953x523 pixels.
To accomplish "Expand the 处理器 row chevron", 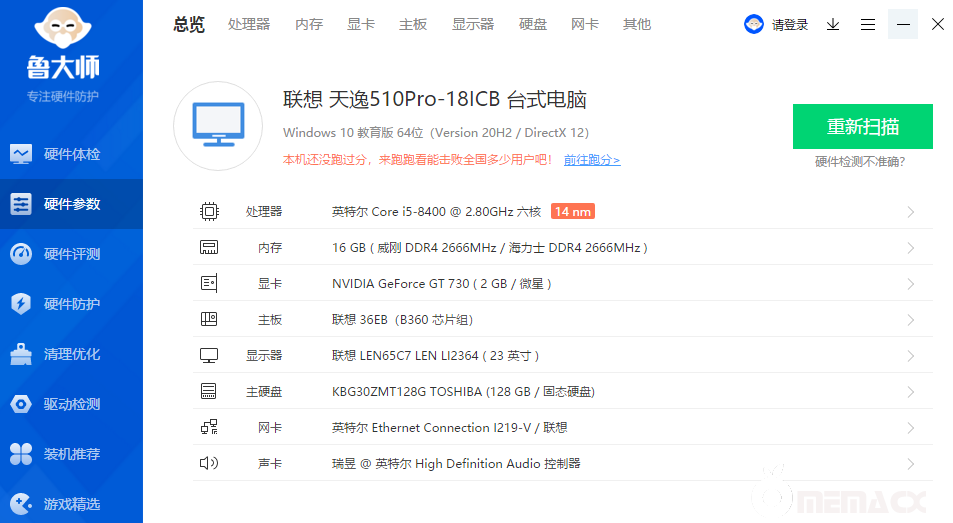I will pos(911,212).
